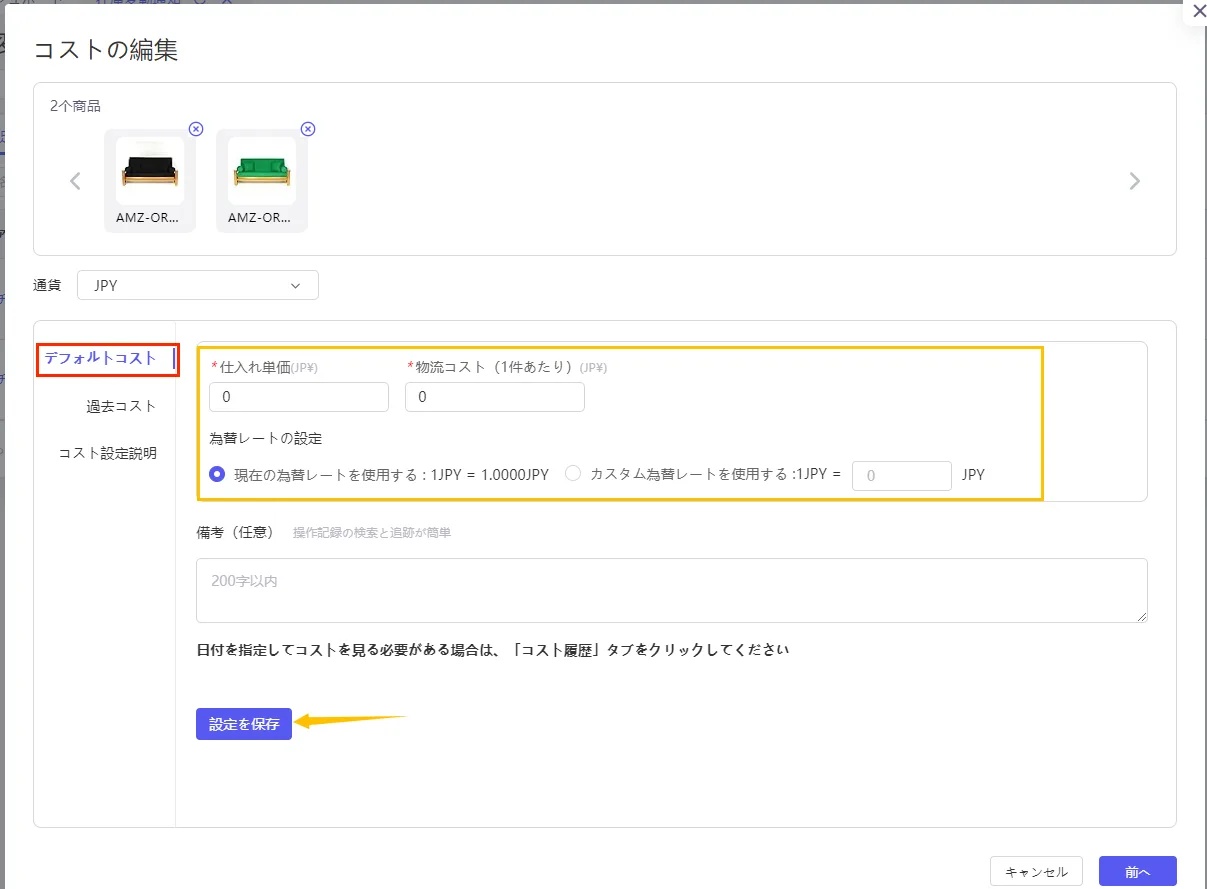
Task: Remove the green sofa product
Action: 308,129
